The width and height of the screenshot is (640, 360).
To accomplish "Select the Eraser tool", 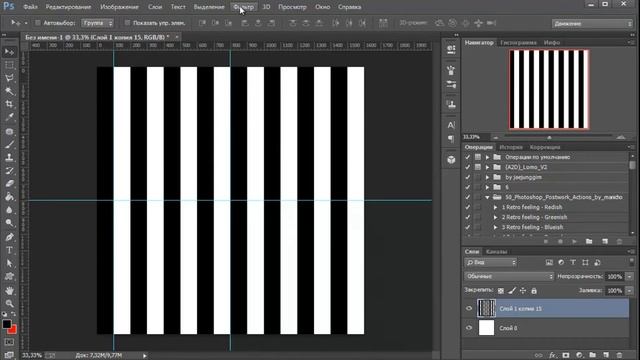I will coord(9,184).
